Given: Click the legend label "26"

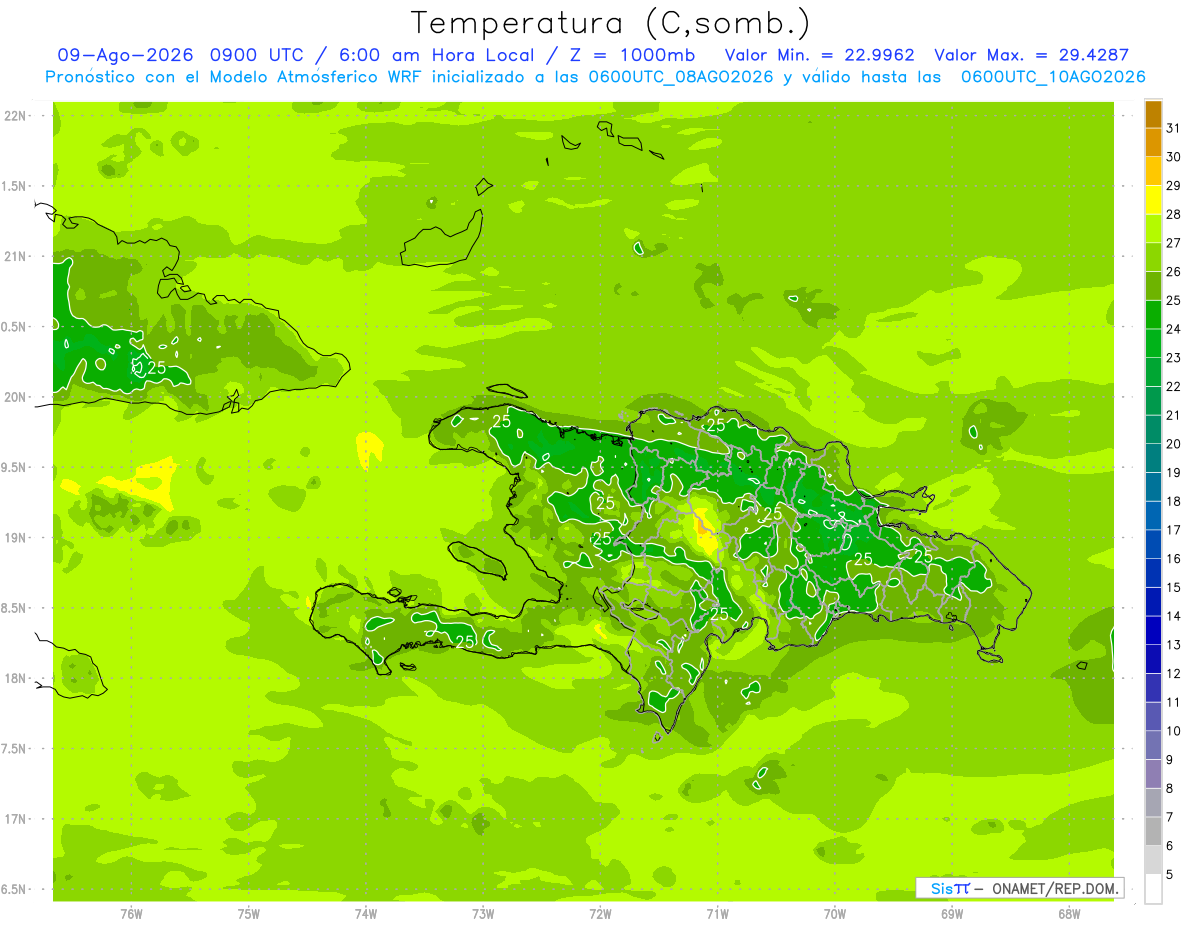Looking at the screenshot, I should (x=1174, y=271).
